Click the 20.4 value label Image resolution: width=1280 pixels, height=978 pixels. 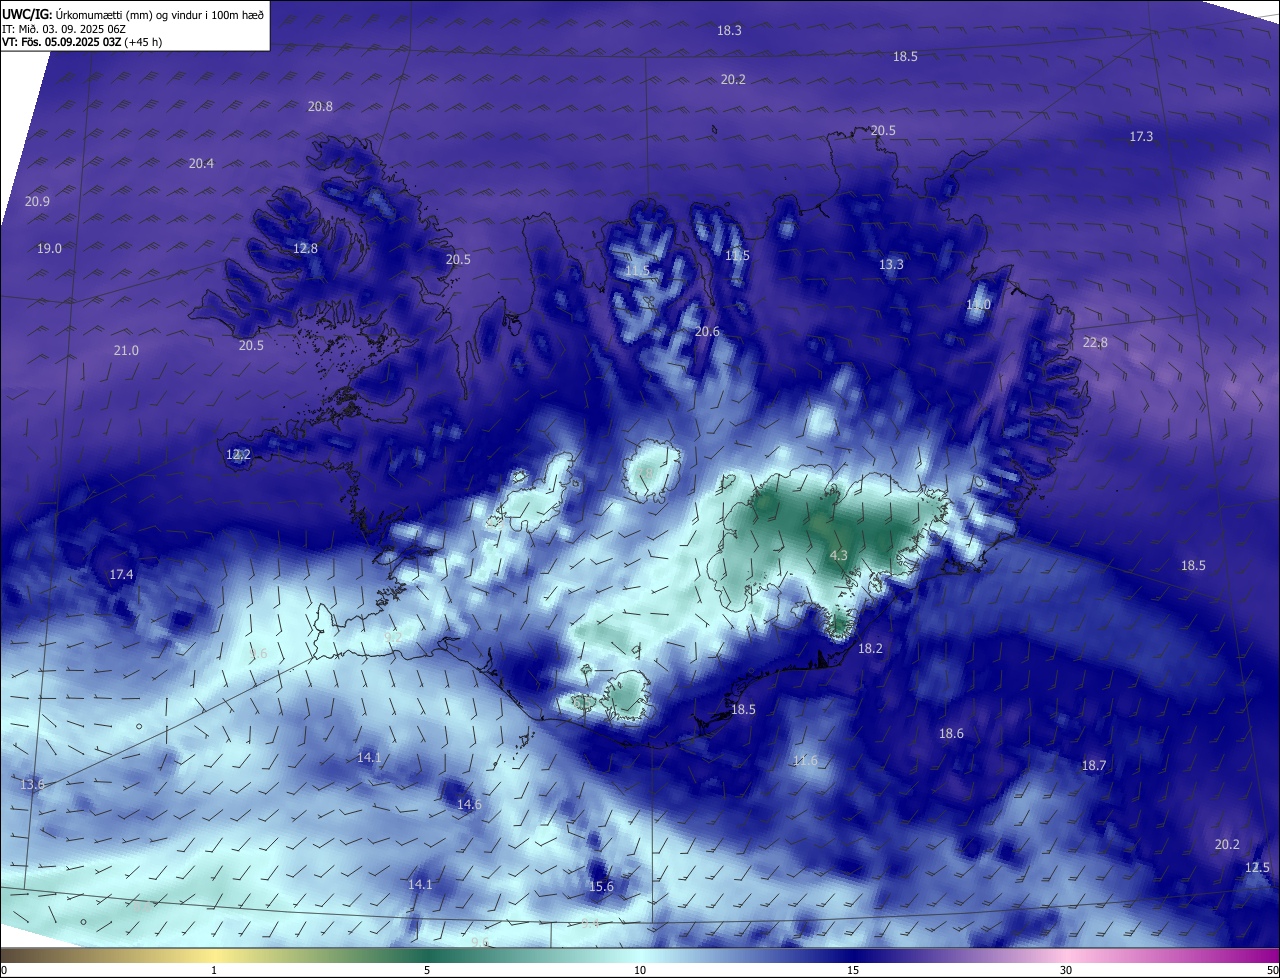[x=201, y=164]
